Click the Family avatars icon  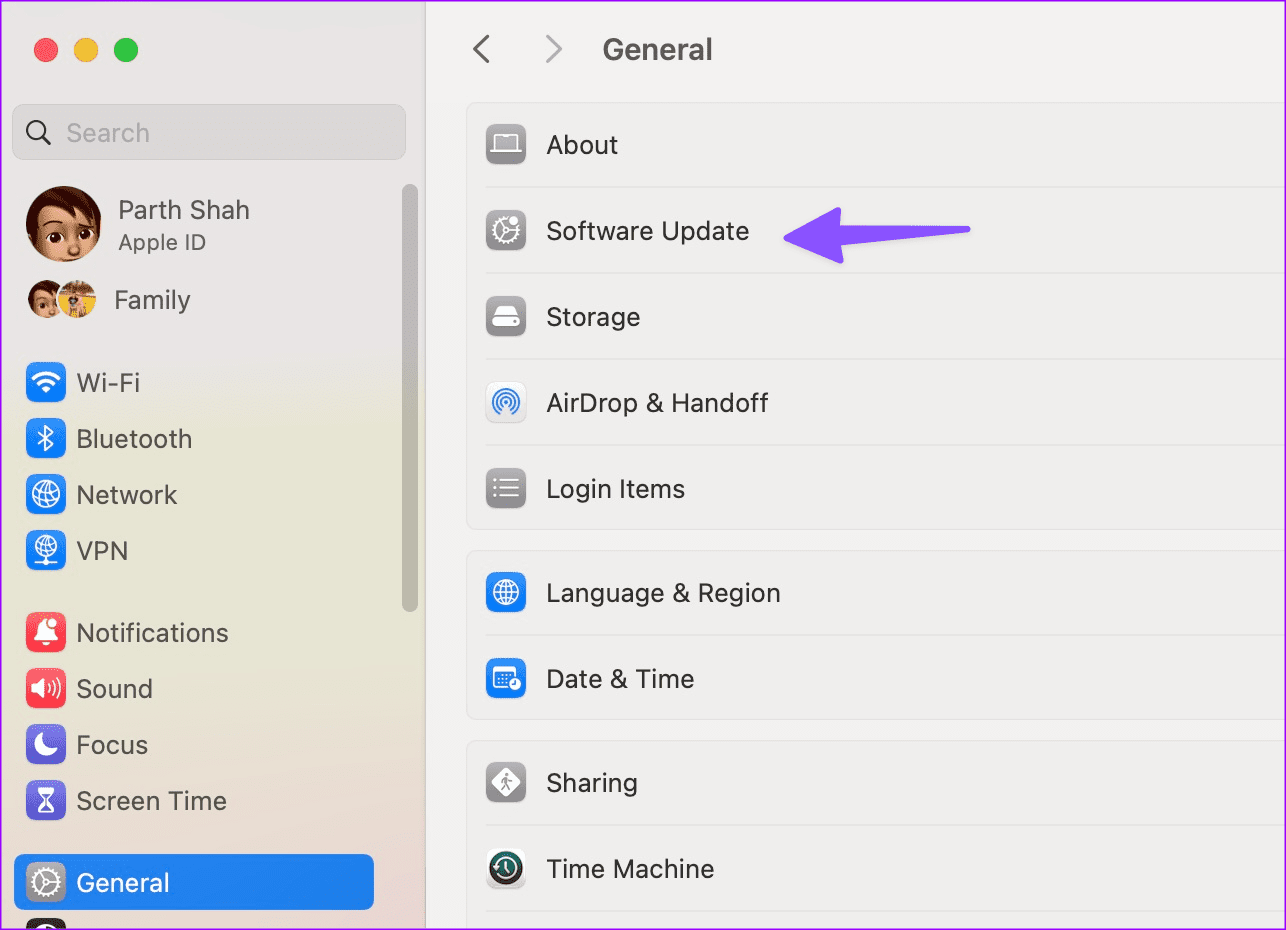pos(62,299)
